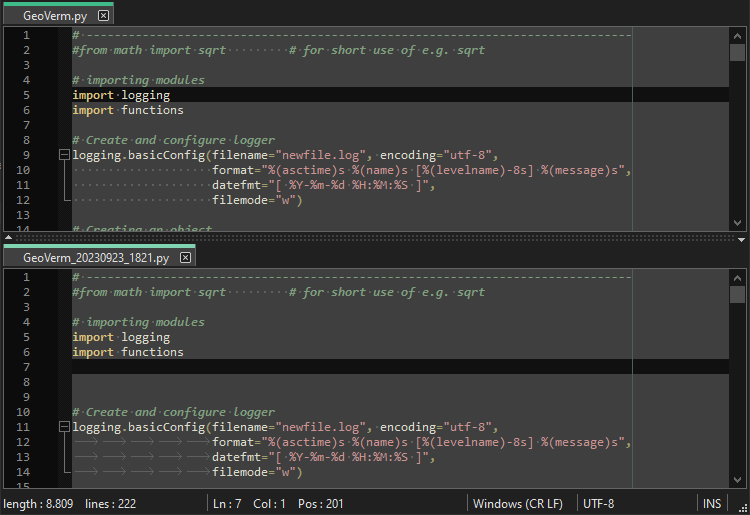
Task: Click the dotted splitter bar between the views
Action: click(370, 239)
